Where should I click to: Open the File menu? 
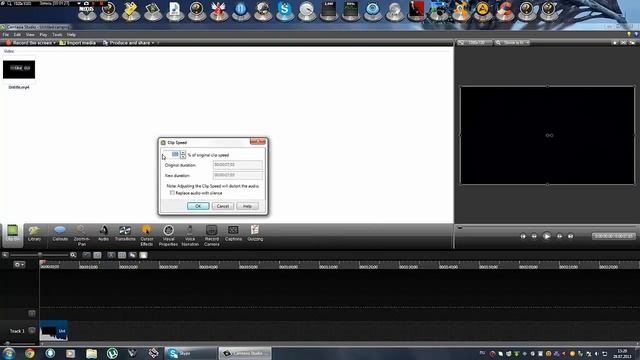click(6, 35)
